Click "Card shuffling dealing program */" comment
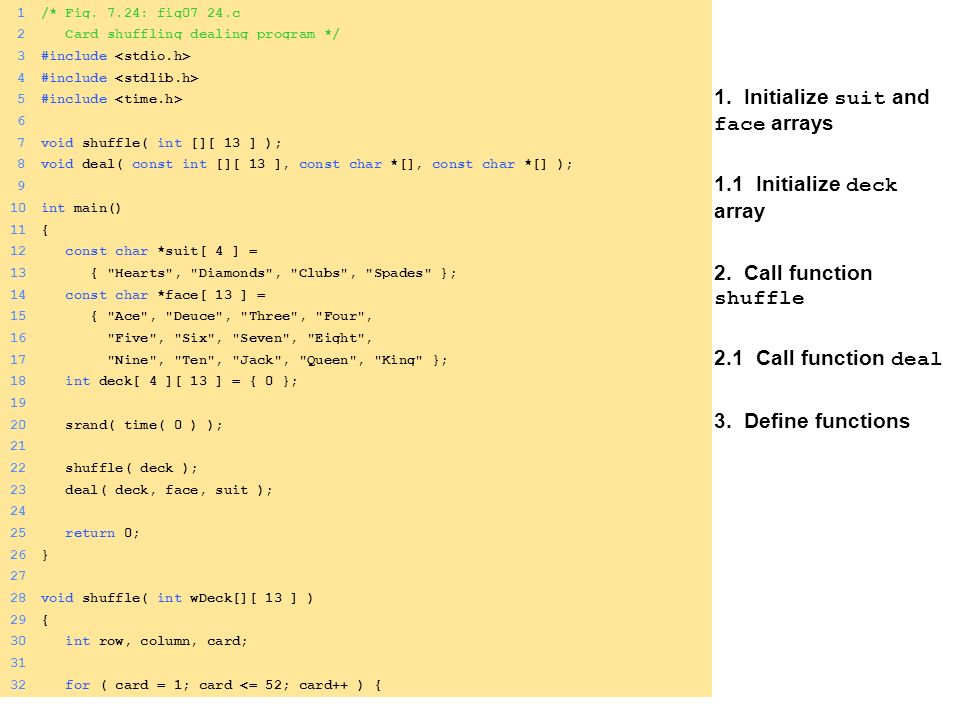 click(202, 34)
